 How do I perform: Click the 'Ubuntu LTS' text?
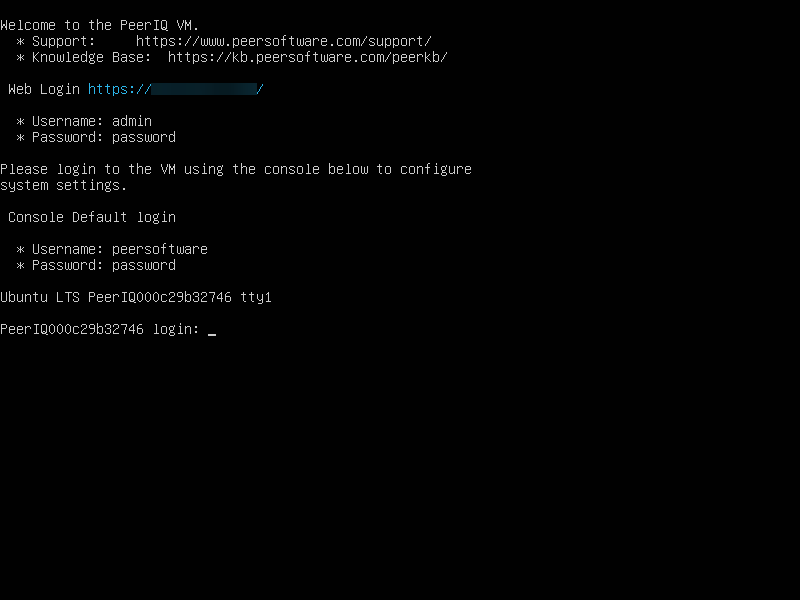click(40, 297)
